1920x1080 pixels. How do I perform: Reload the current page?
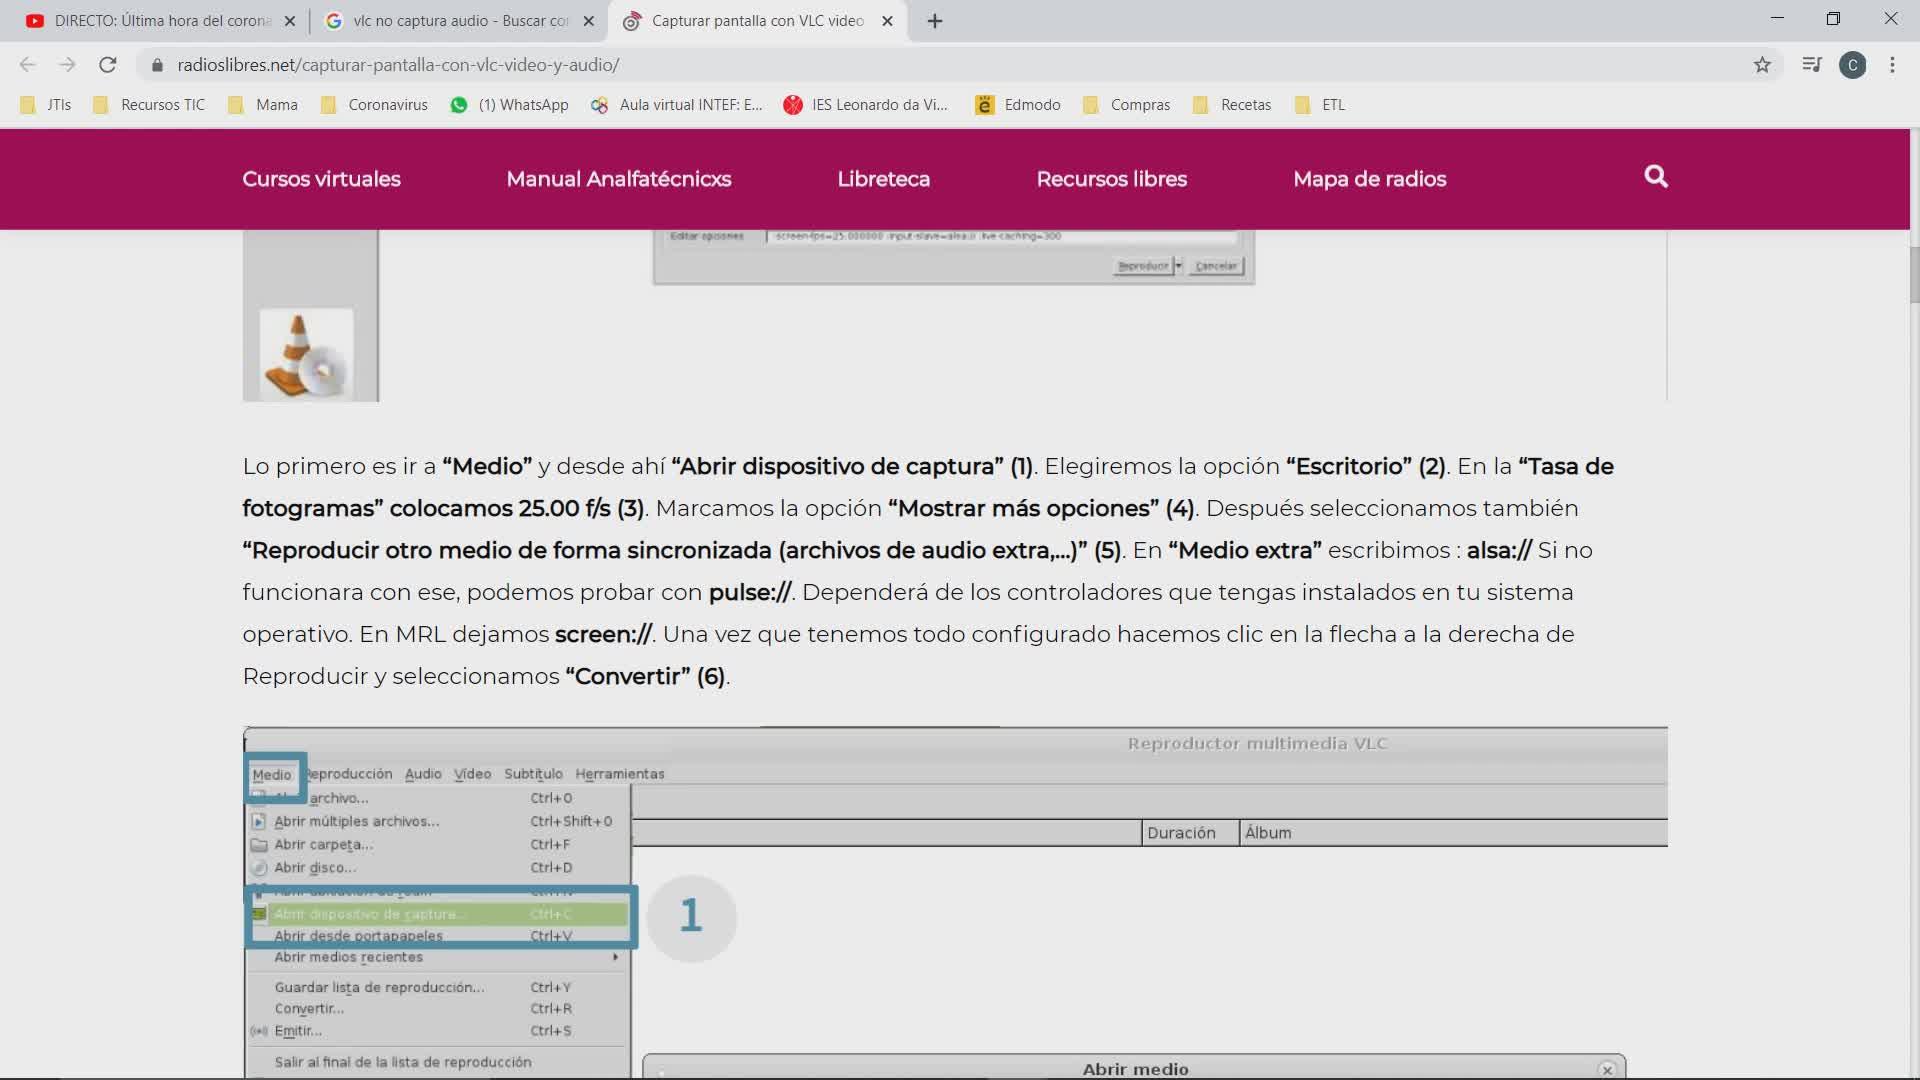[x=107, y=65]
